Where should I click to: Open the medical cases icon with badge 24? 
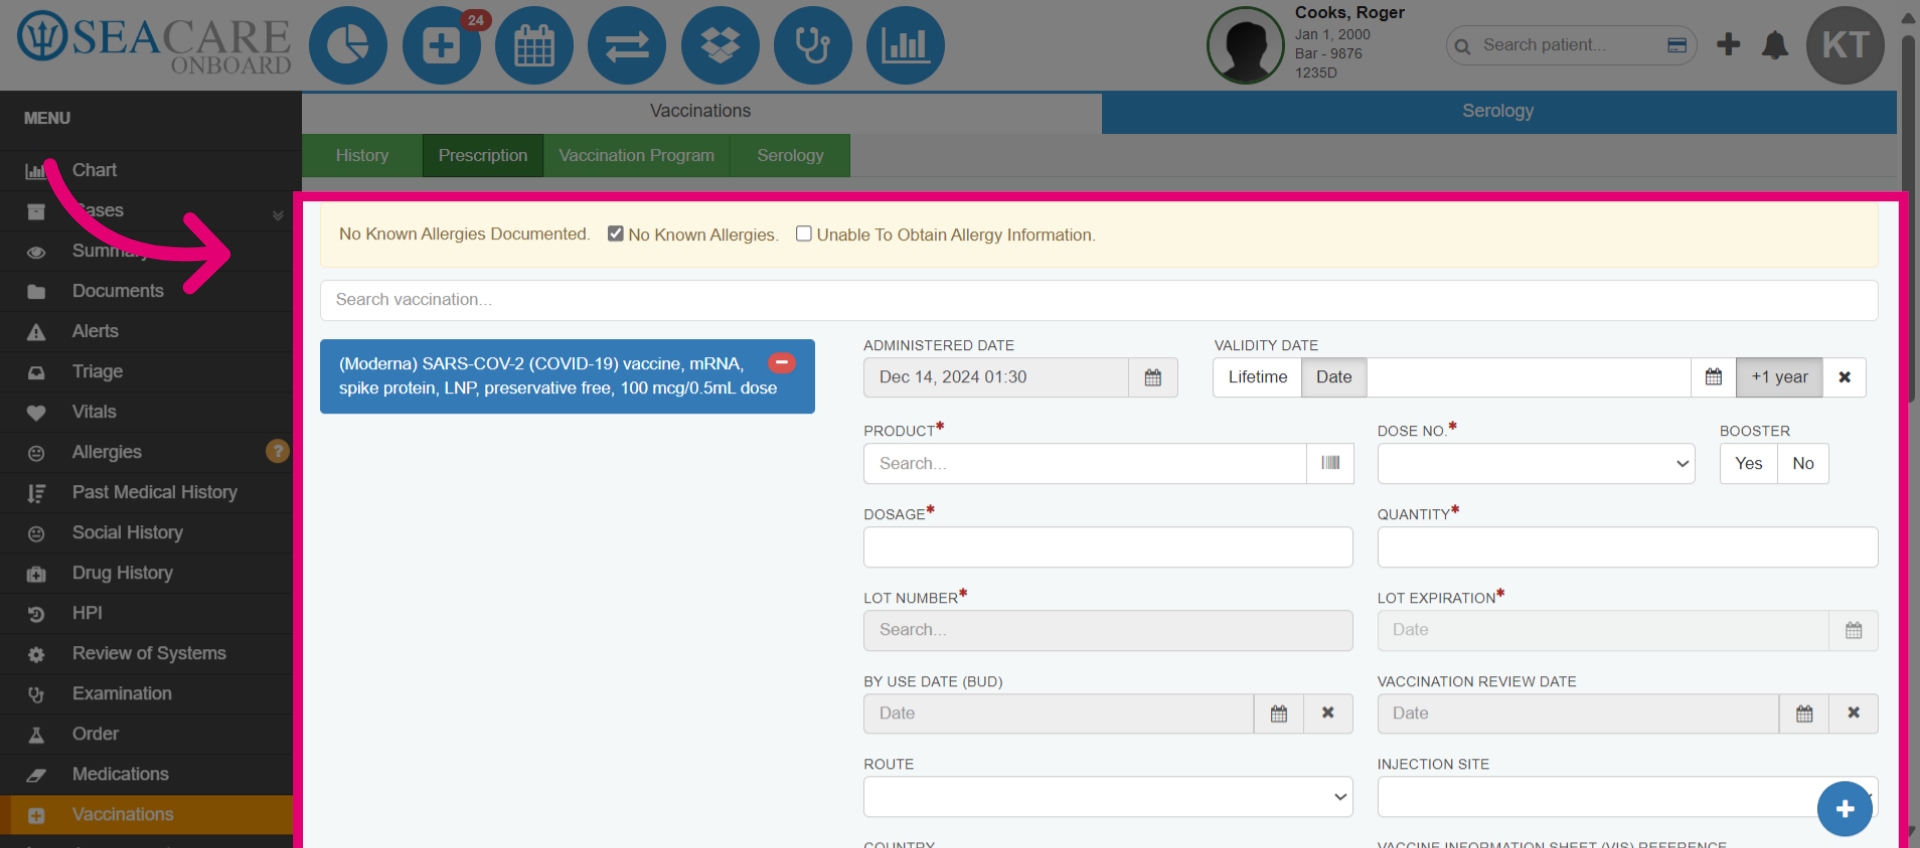[441, 45]
